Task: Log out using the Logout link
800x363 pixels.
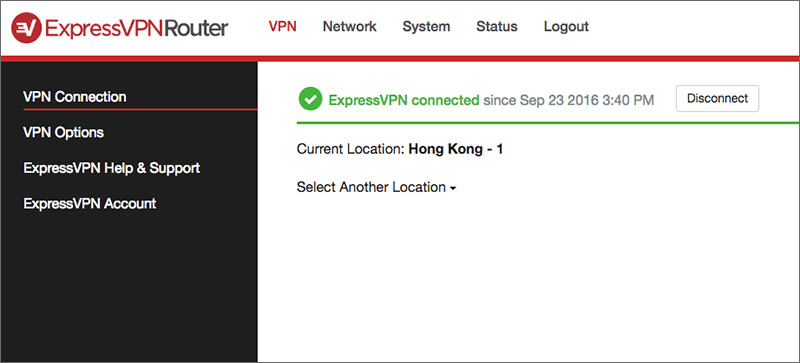Action: tap(566, 27)
